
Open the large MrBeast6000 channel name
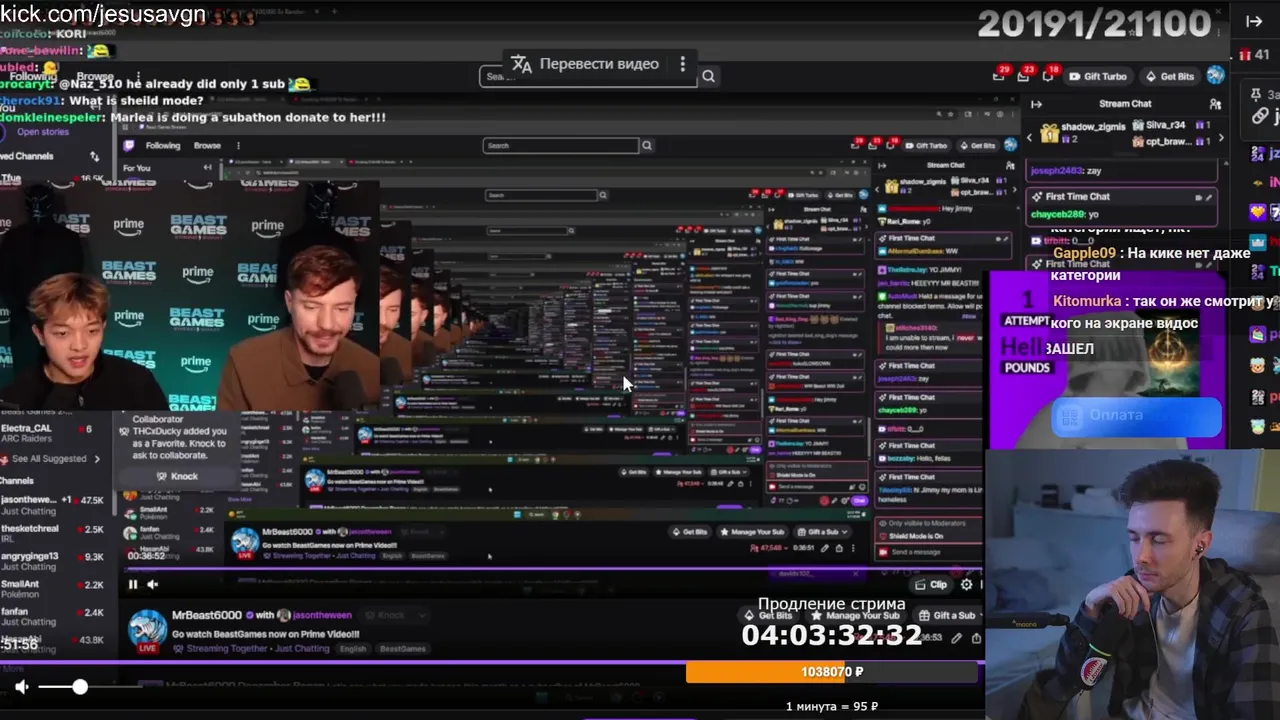pyautogui.click(x=207, y=616)
